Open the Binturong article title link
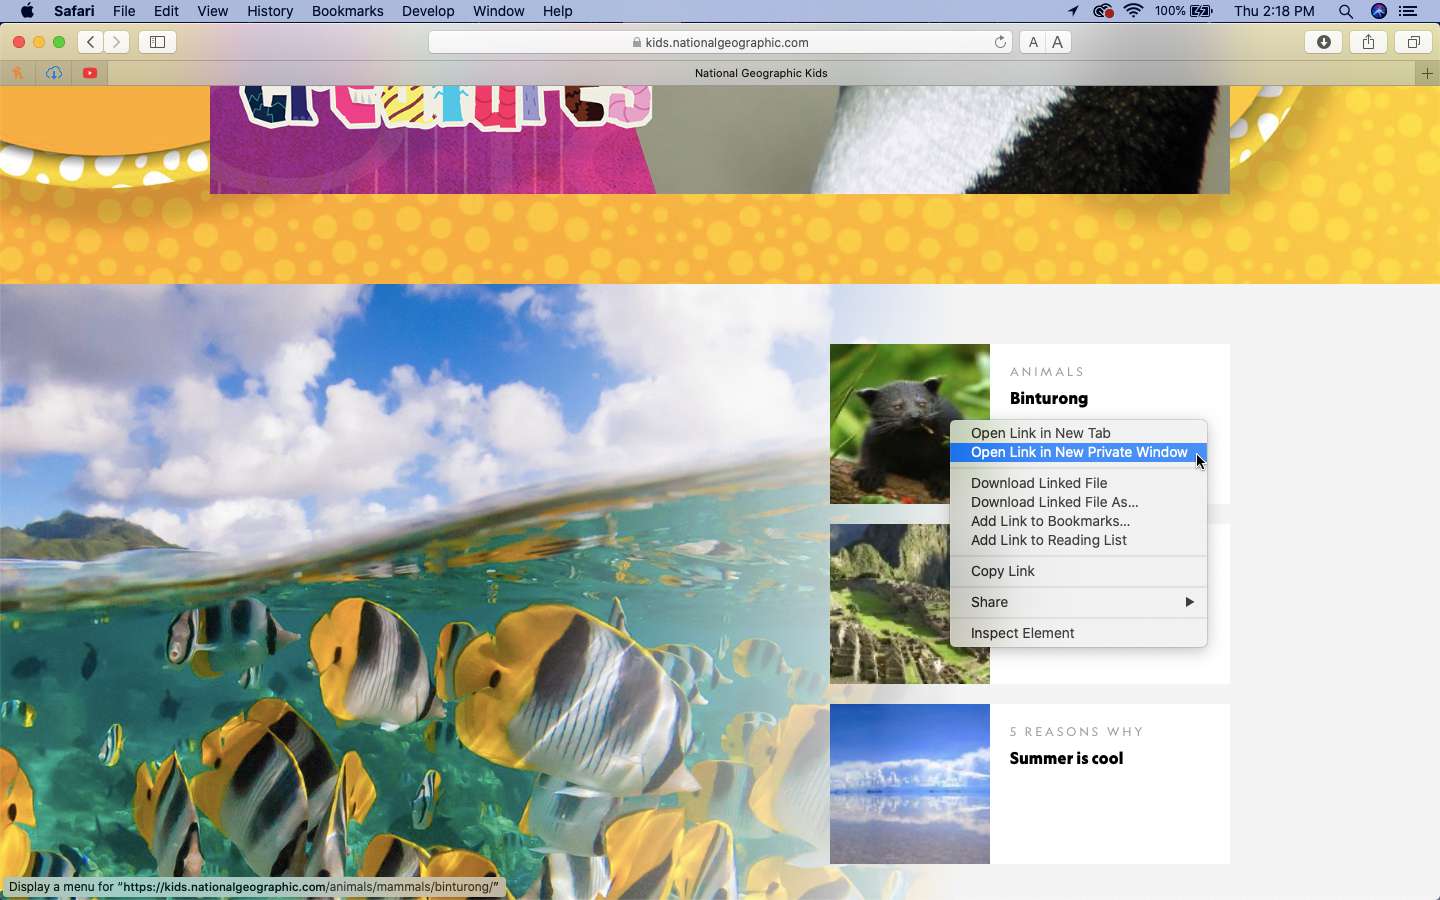1440x900 pixels. coord(1049,399)
